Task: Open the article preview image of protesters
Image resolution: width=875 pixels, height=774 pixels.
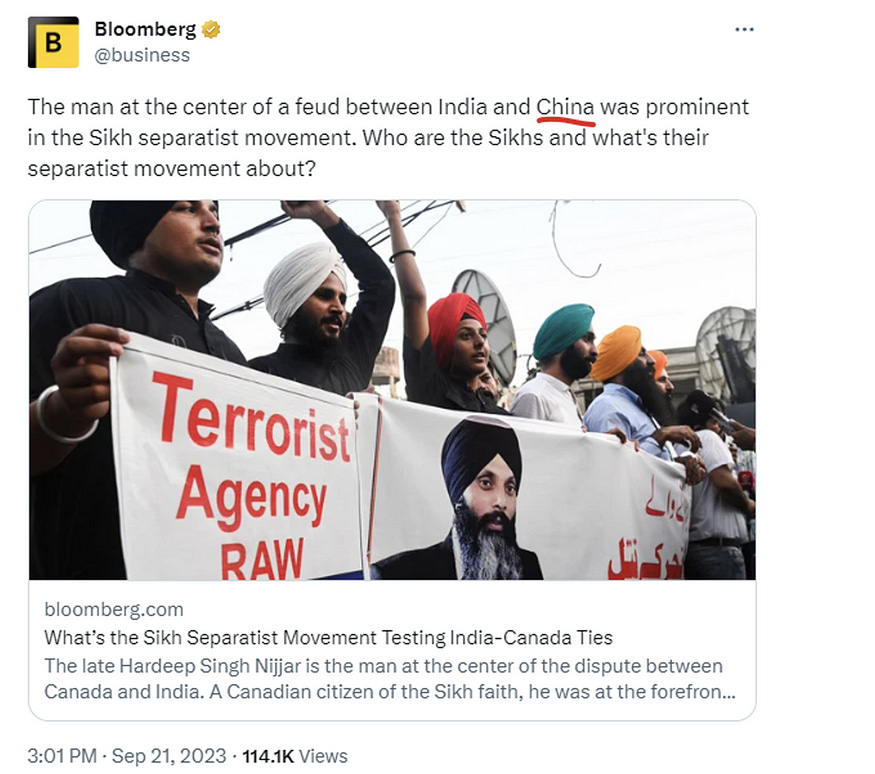Action: click(x=392, y=390)
